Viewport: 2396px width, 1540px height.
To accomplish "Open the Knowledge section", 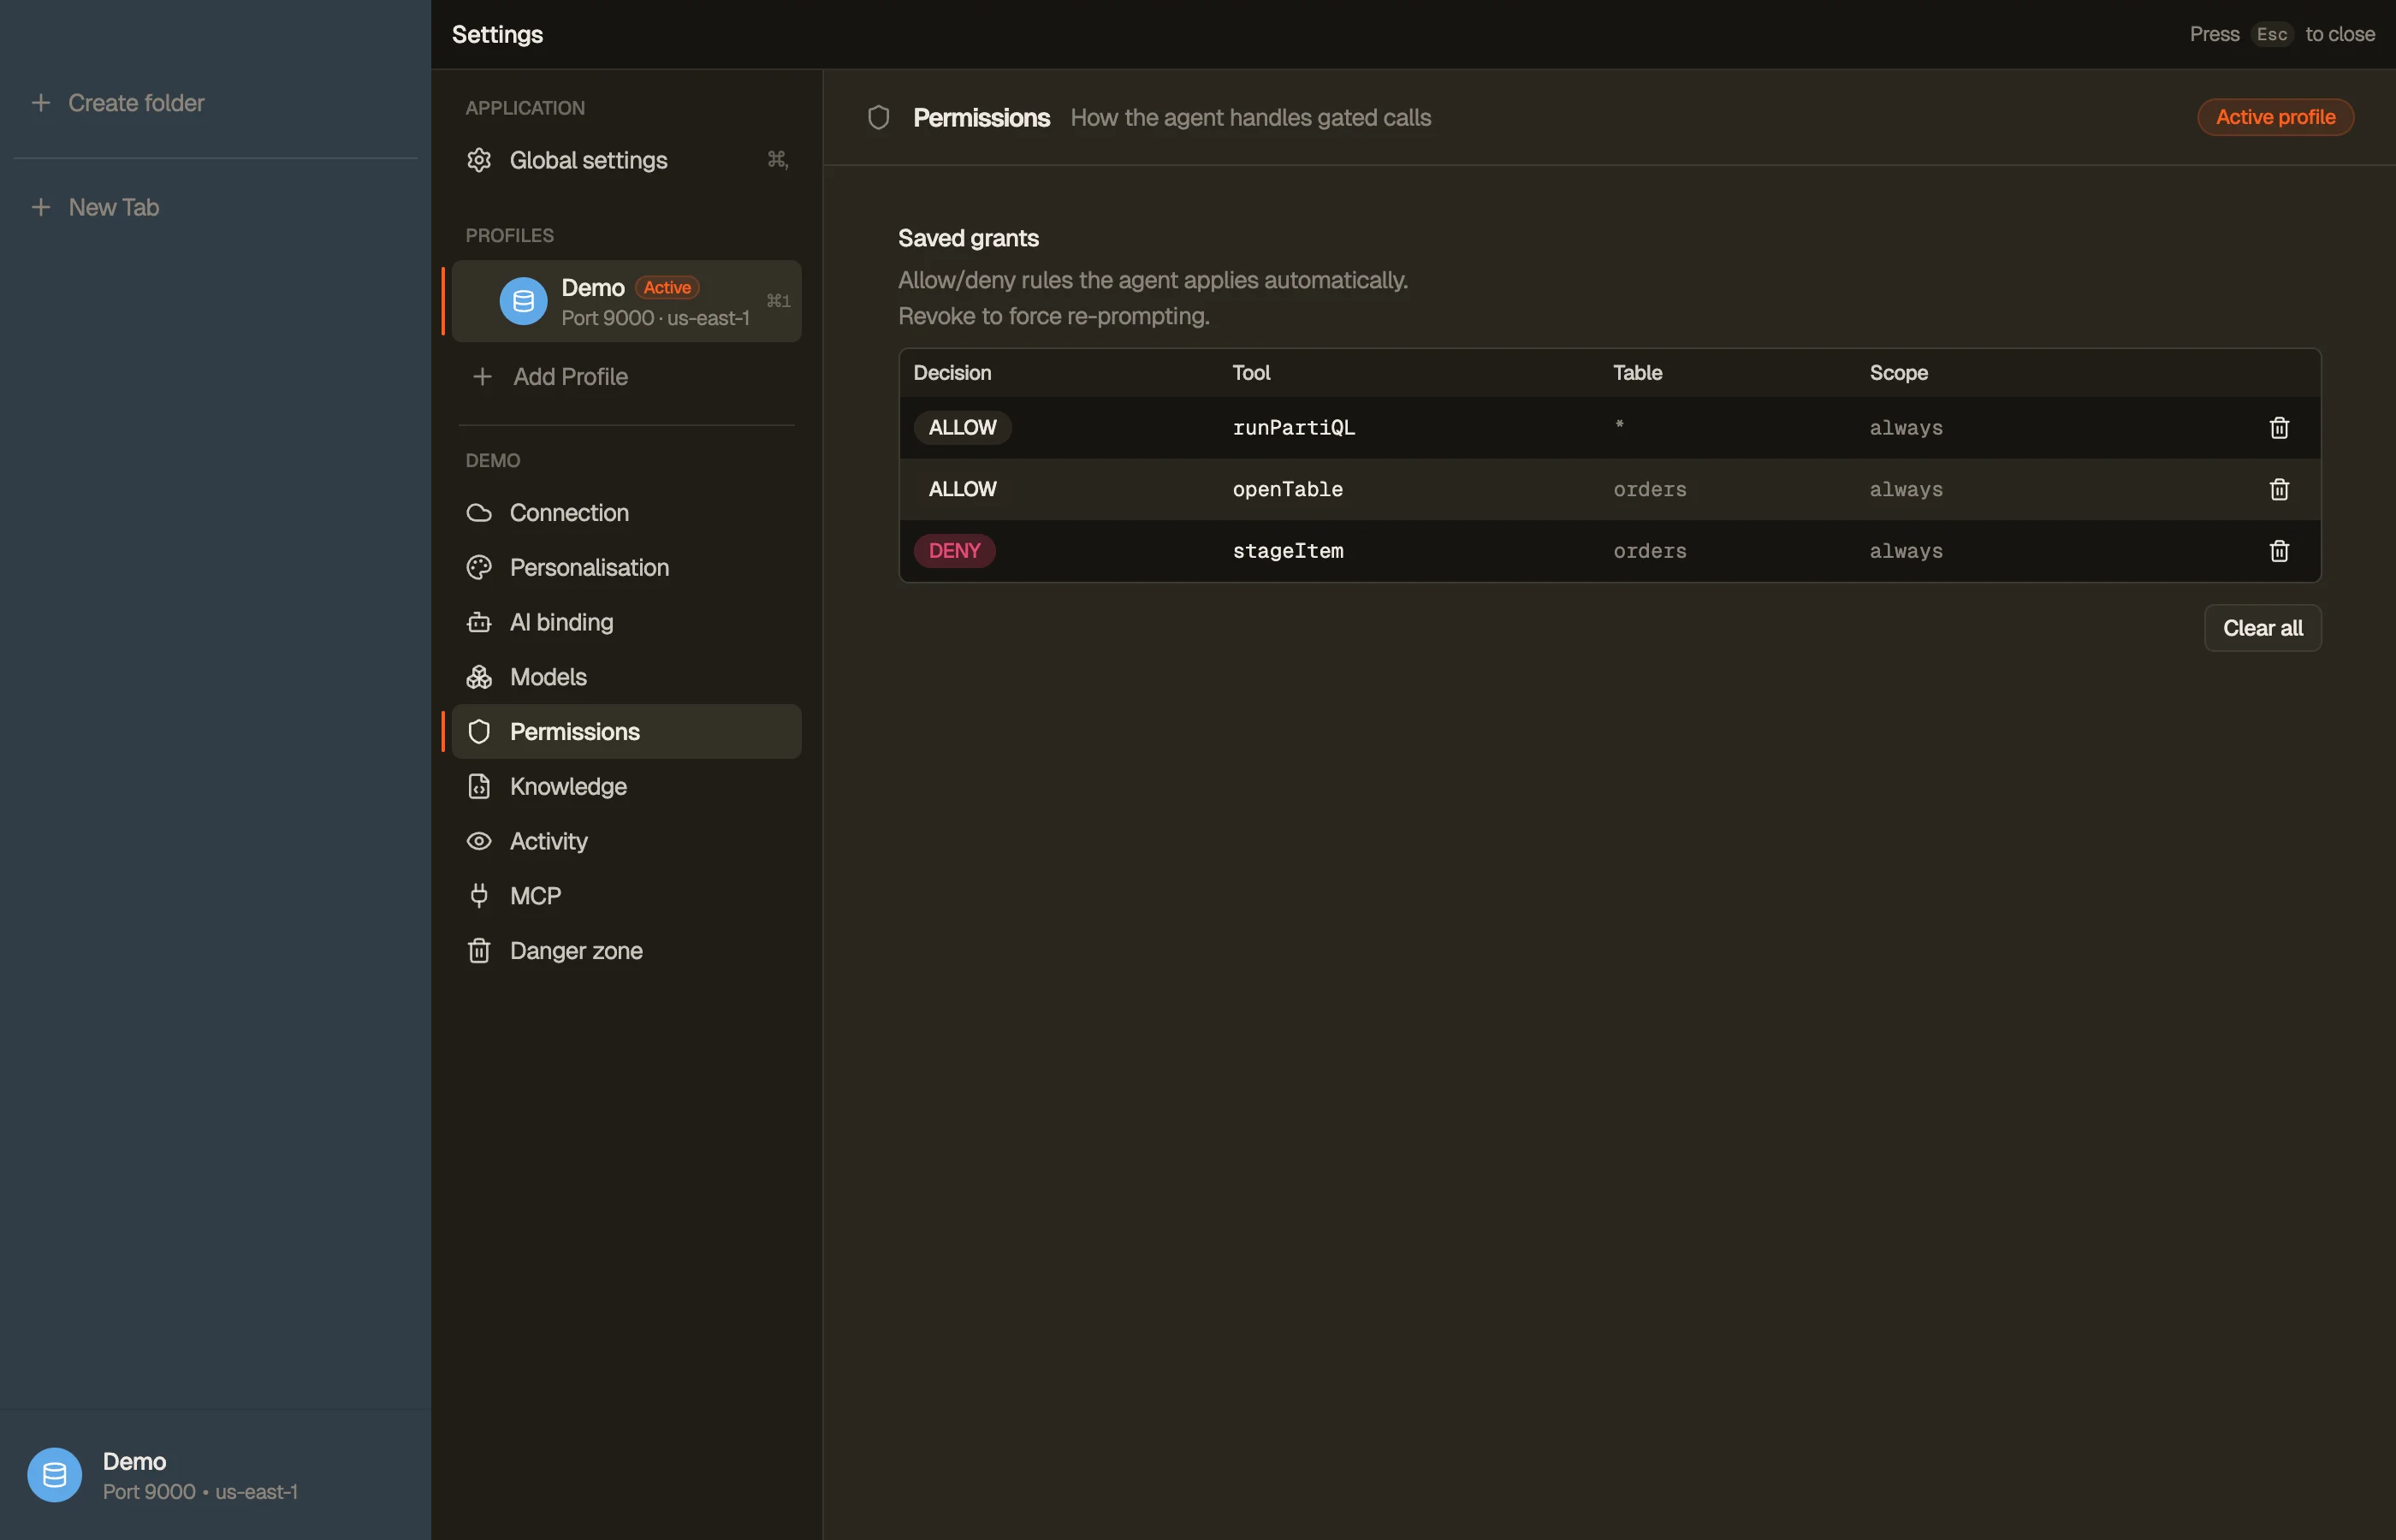I will pyautogui.click(x=626, y=786).
